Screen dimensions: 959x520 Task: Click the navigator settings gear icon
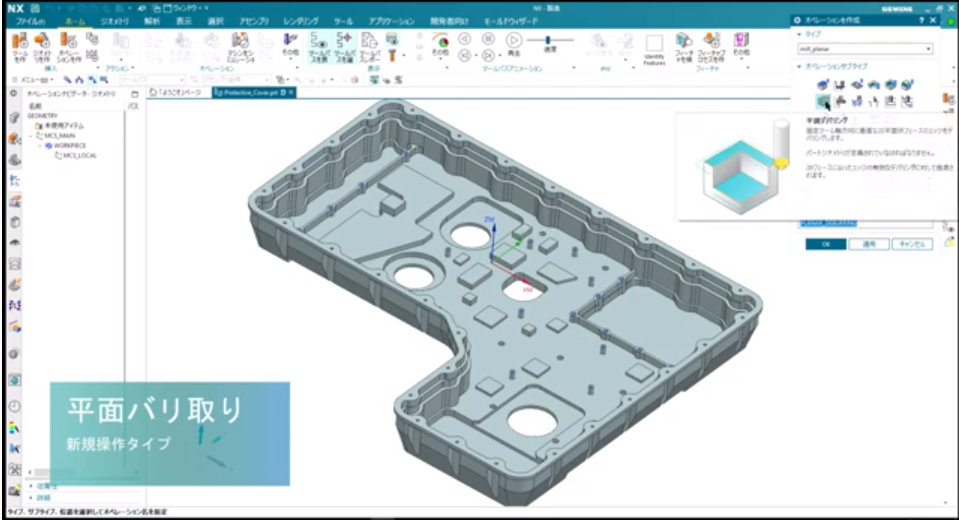pos(13,94)
